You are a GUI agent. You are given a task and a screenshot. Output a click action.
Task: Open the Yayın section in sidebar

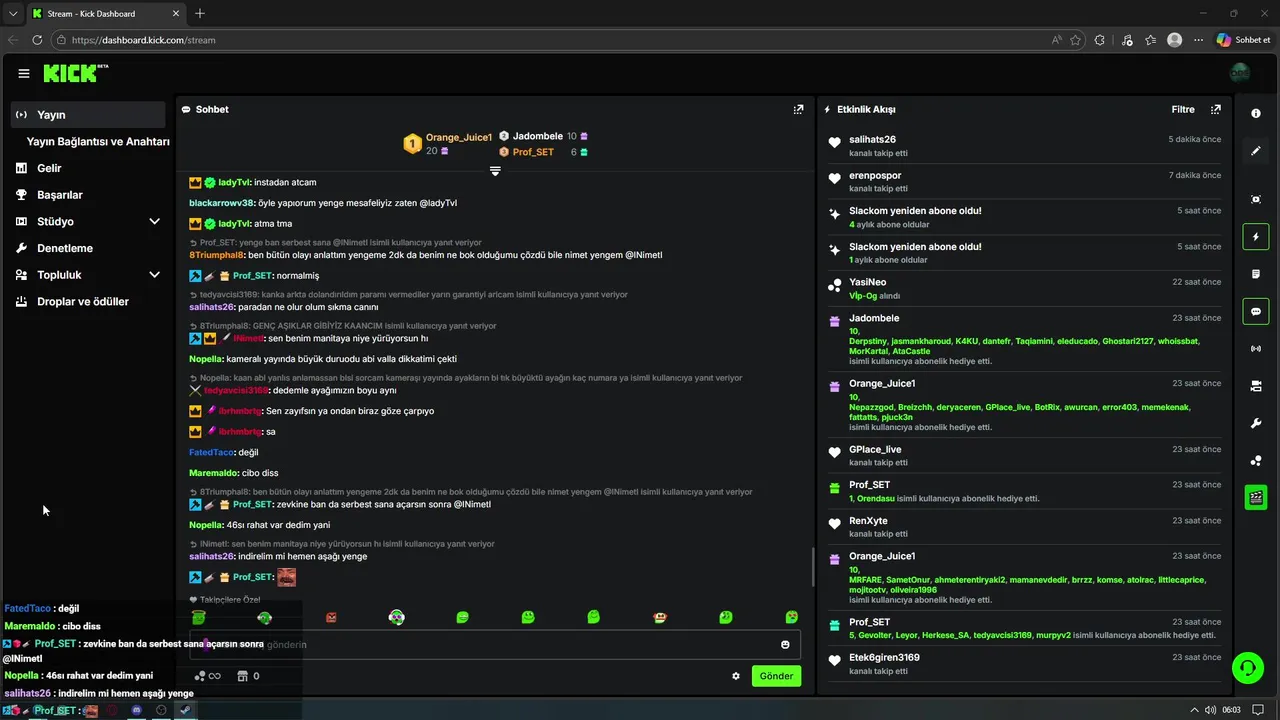coord(88,115)
